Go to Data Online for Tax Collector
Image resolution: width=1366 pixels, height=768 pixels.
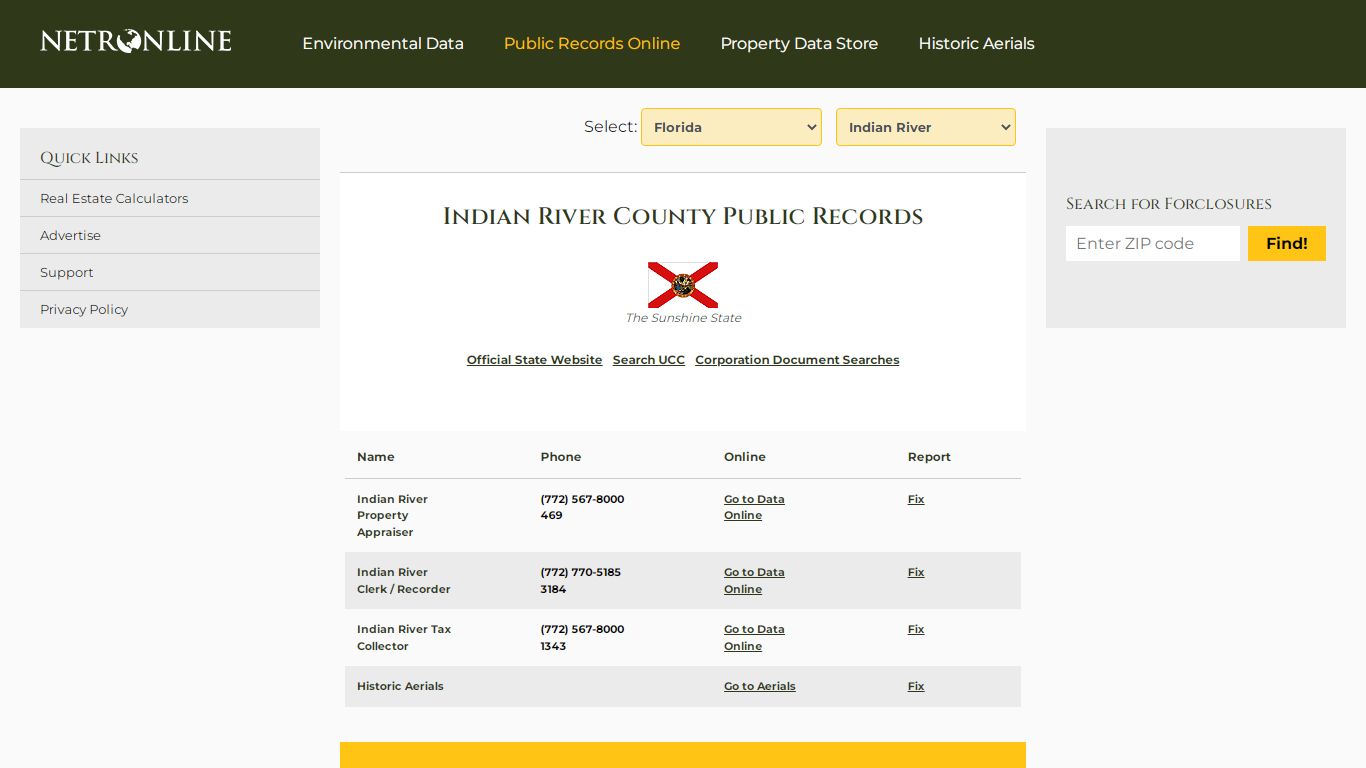pyautogui.click(x=754, y=638)
